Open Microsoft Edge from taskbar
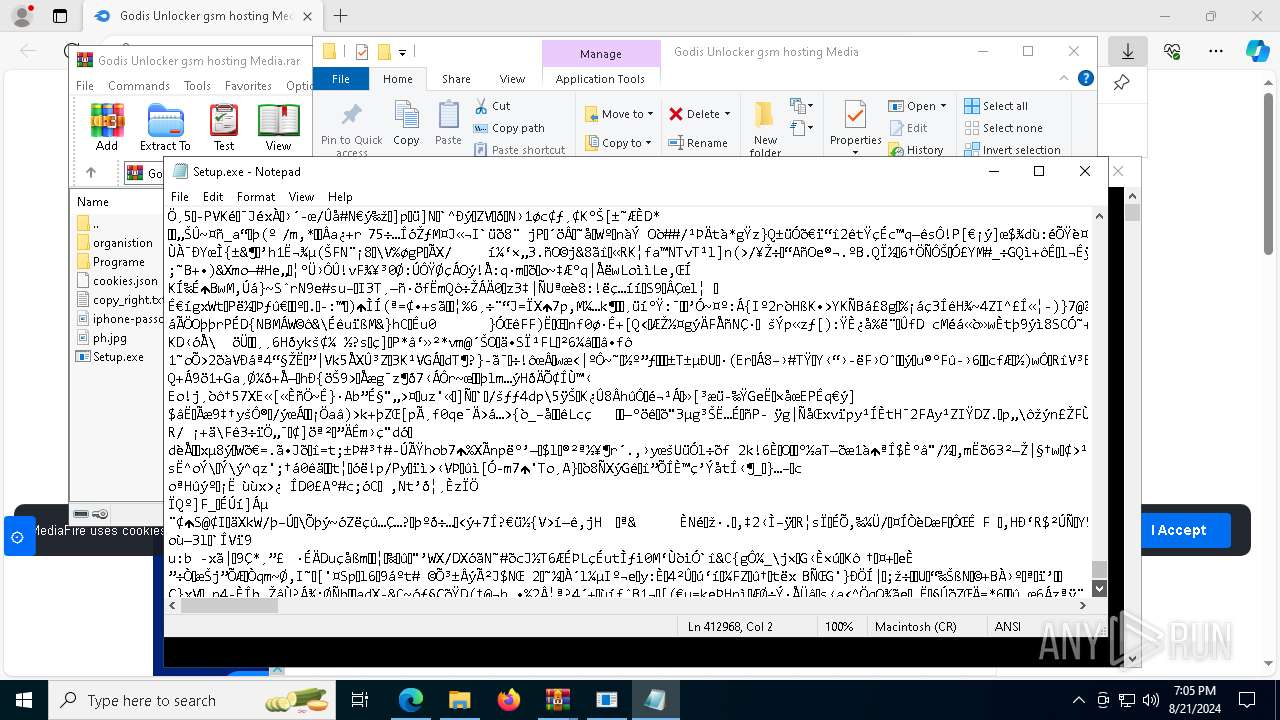Image resolution: width=1280 pixels, height=720 pixels. 411,700
